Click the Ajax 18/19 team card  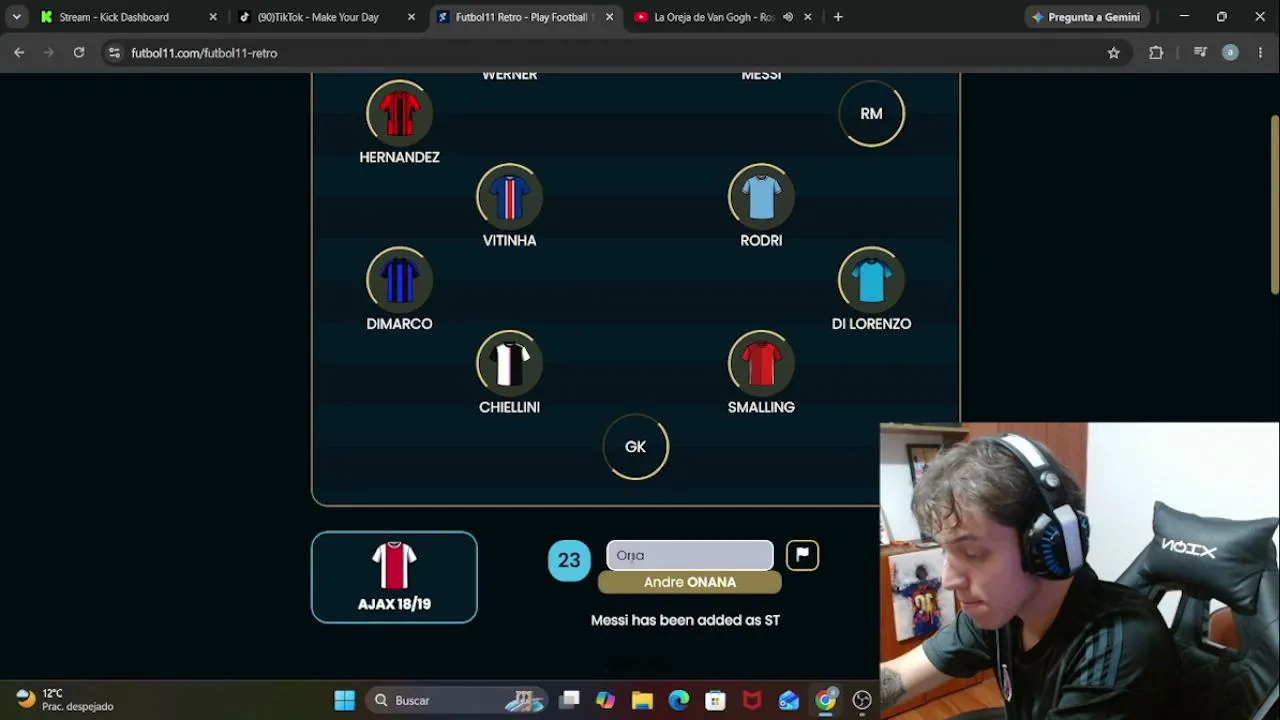(x=394, y=577)
